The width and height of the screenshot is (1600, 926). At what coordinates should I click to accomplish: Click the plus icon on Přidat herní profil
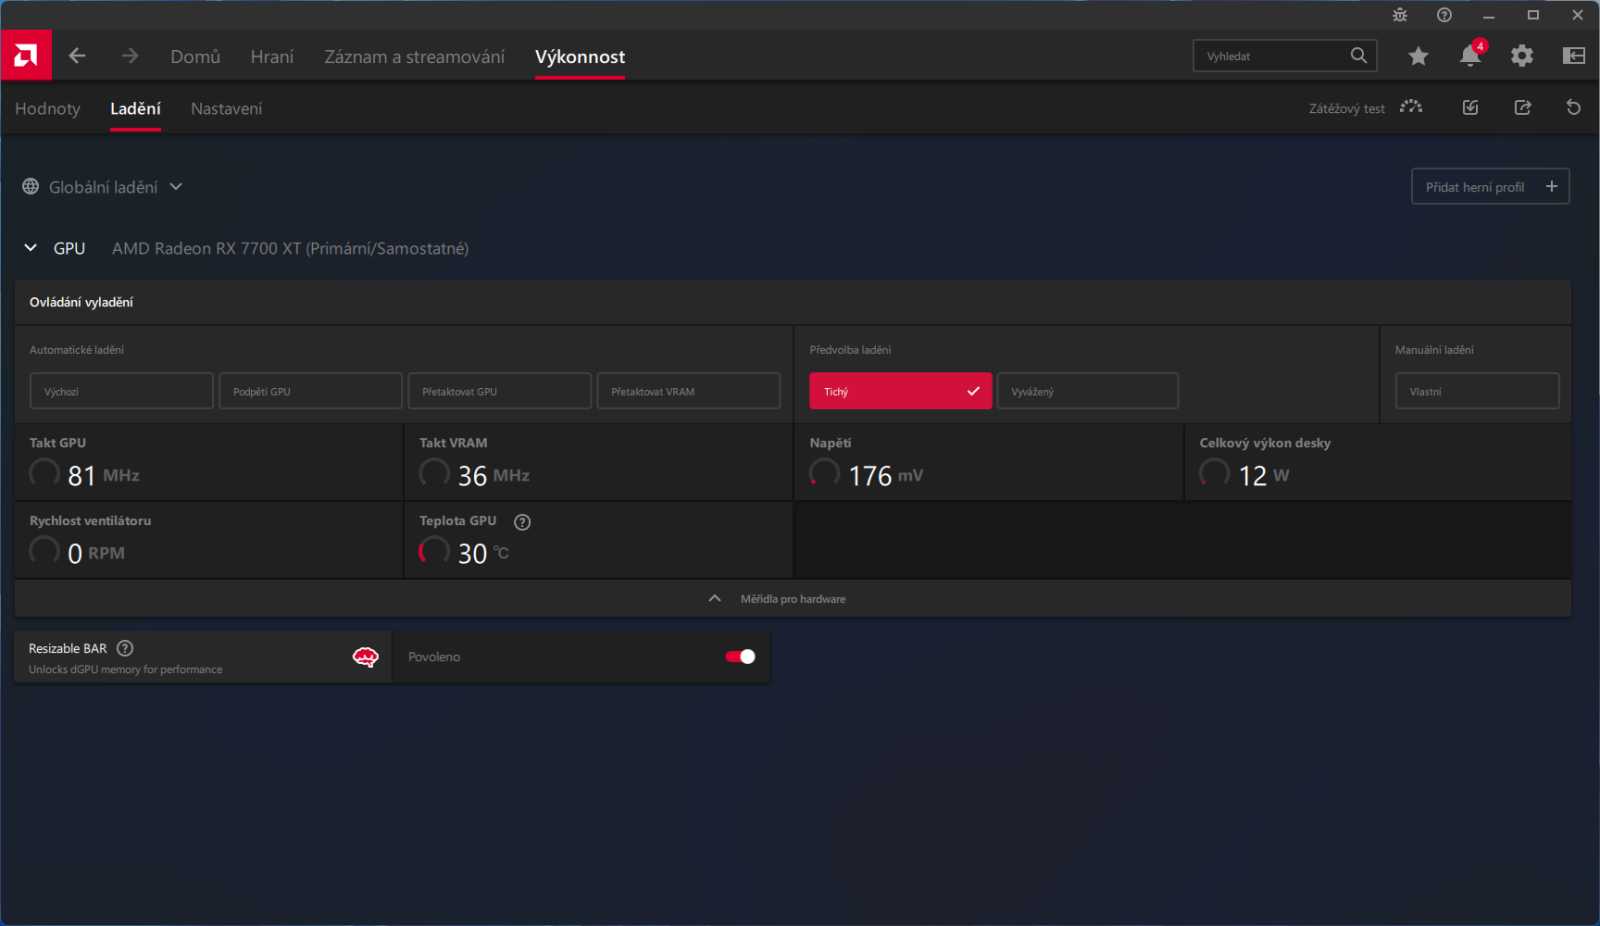pos(1551,187)
